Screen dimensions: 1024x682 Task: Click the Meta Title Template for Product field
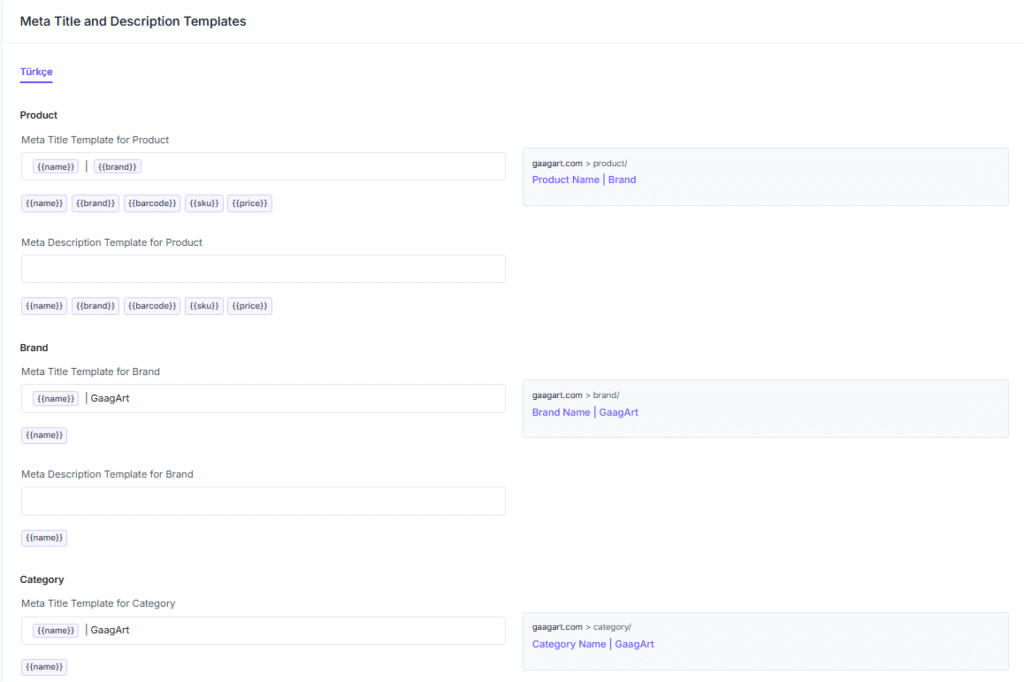point(320,167)
